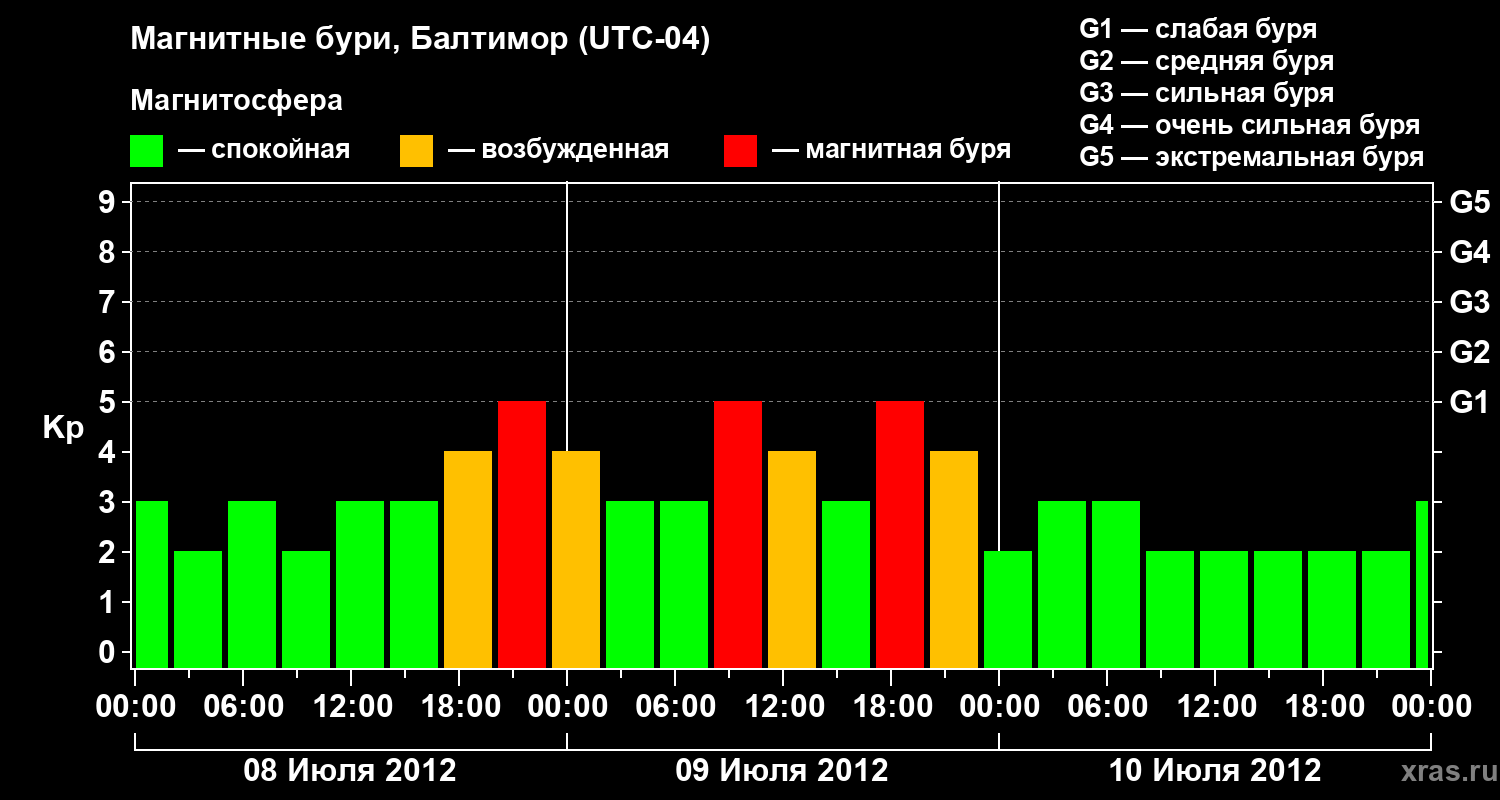Screen dimensions: 1500x800
Task: Click legend text 'G2 — средняя буря'
Action: 1207,61
